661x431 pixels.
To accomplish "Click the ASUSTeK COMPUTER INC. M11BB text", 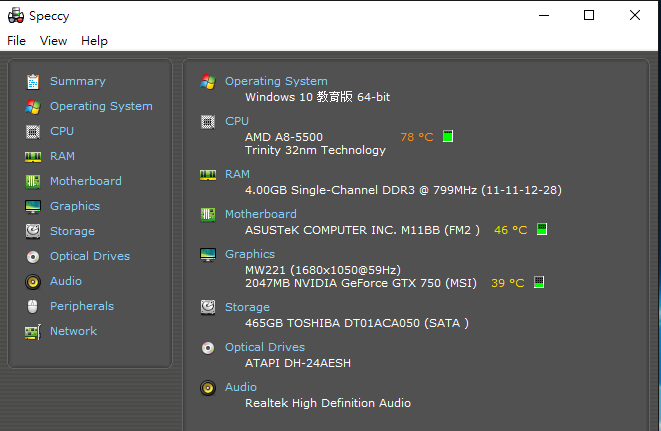I will pyautogui.click(x=362, y=230).
